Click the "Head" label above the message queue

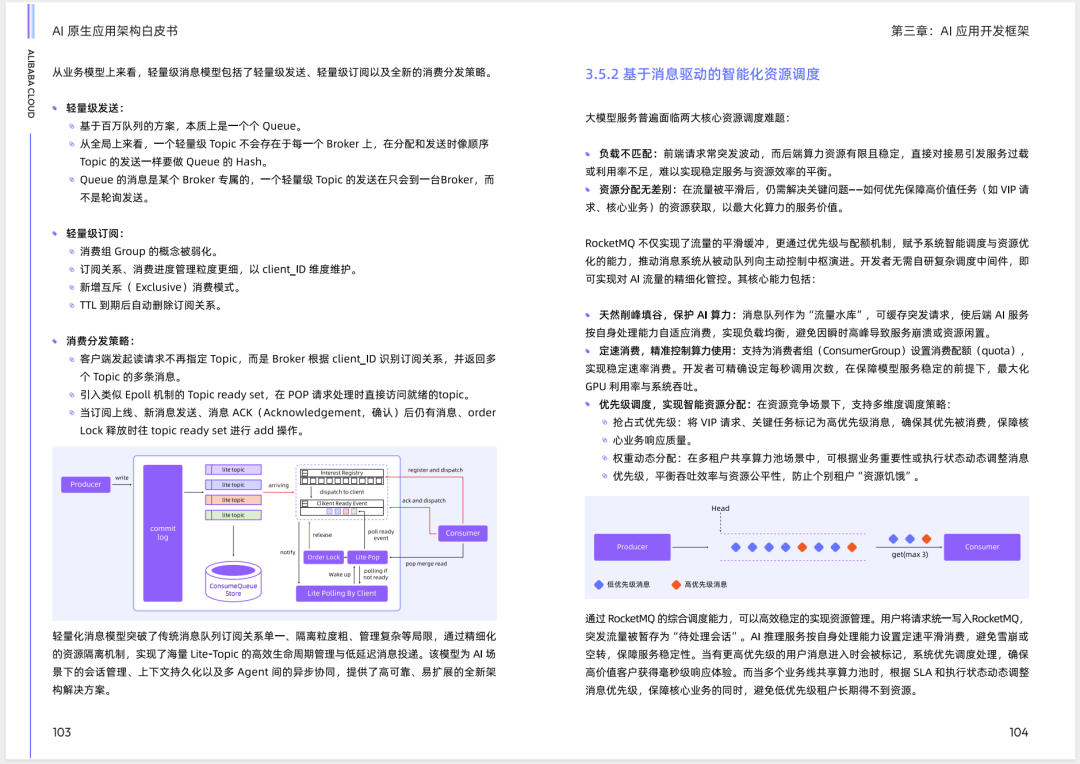[x=720, y=508]
